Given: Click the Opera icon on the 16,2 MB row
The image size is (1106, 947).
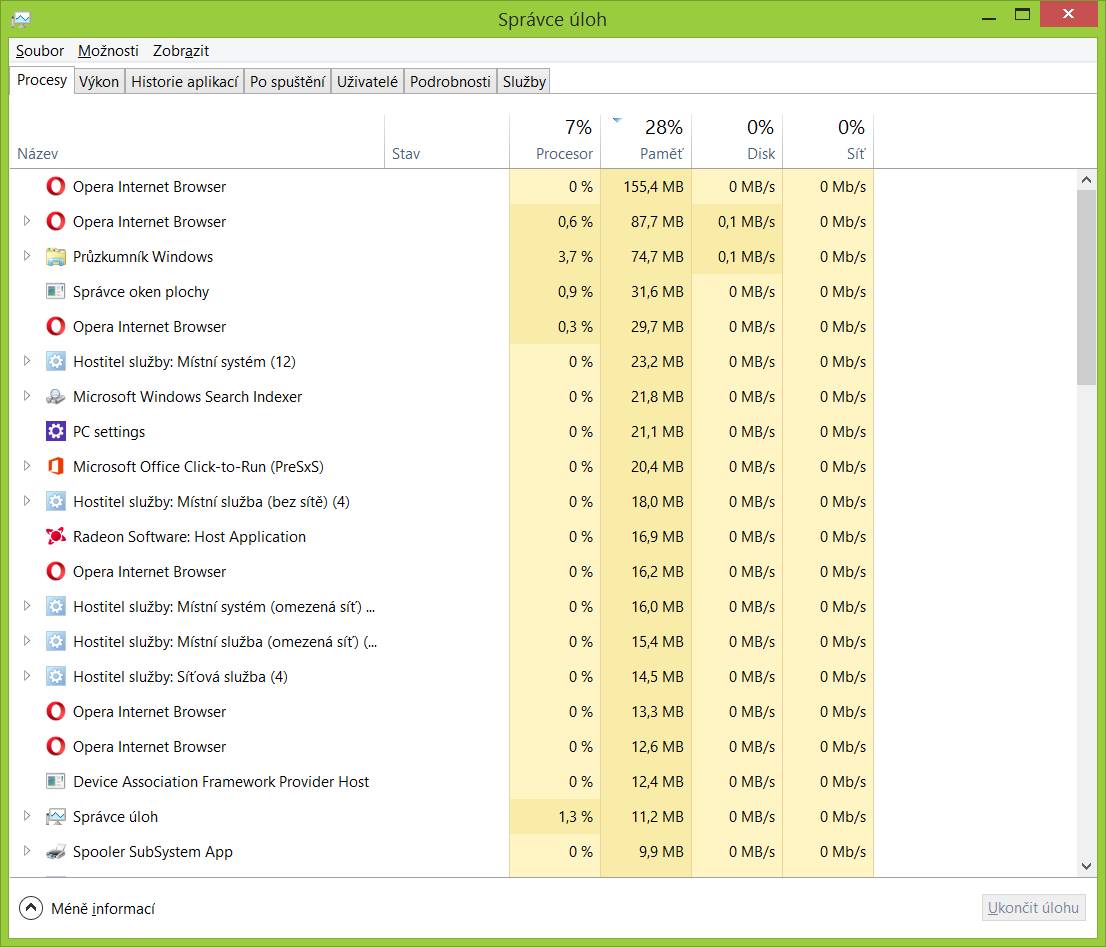Looking at the screenshot, I should click(x=56, y=571).
